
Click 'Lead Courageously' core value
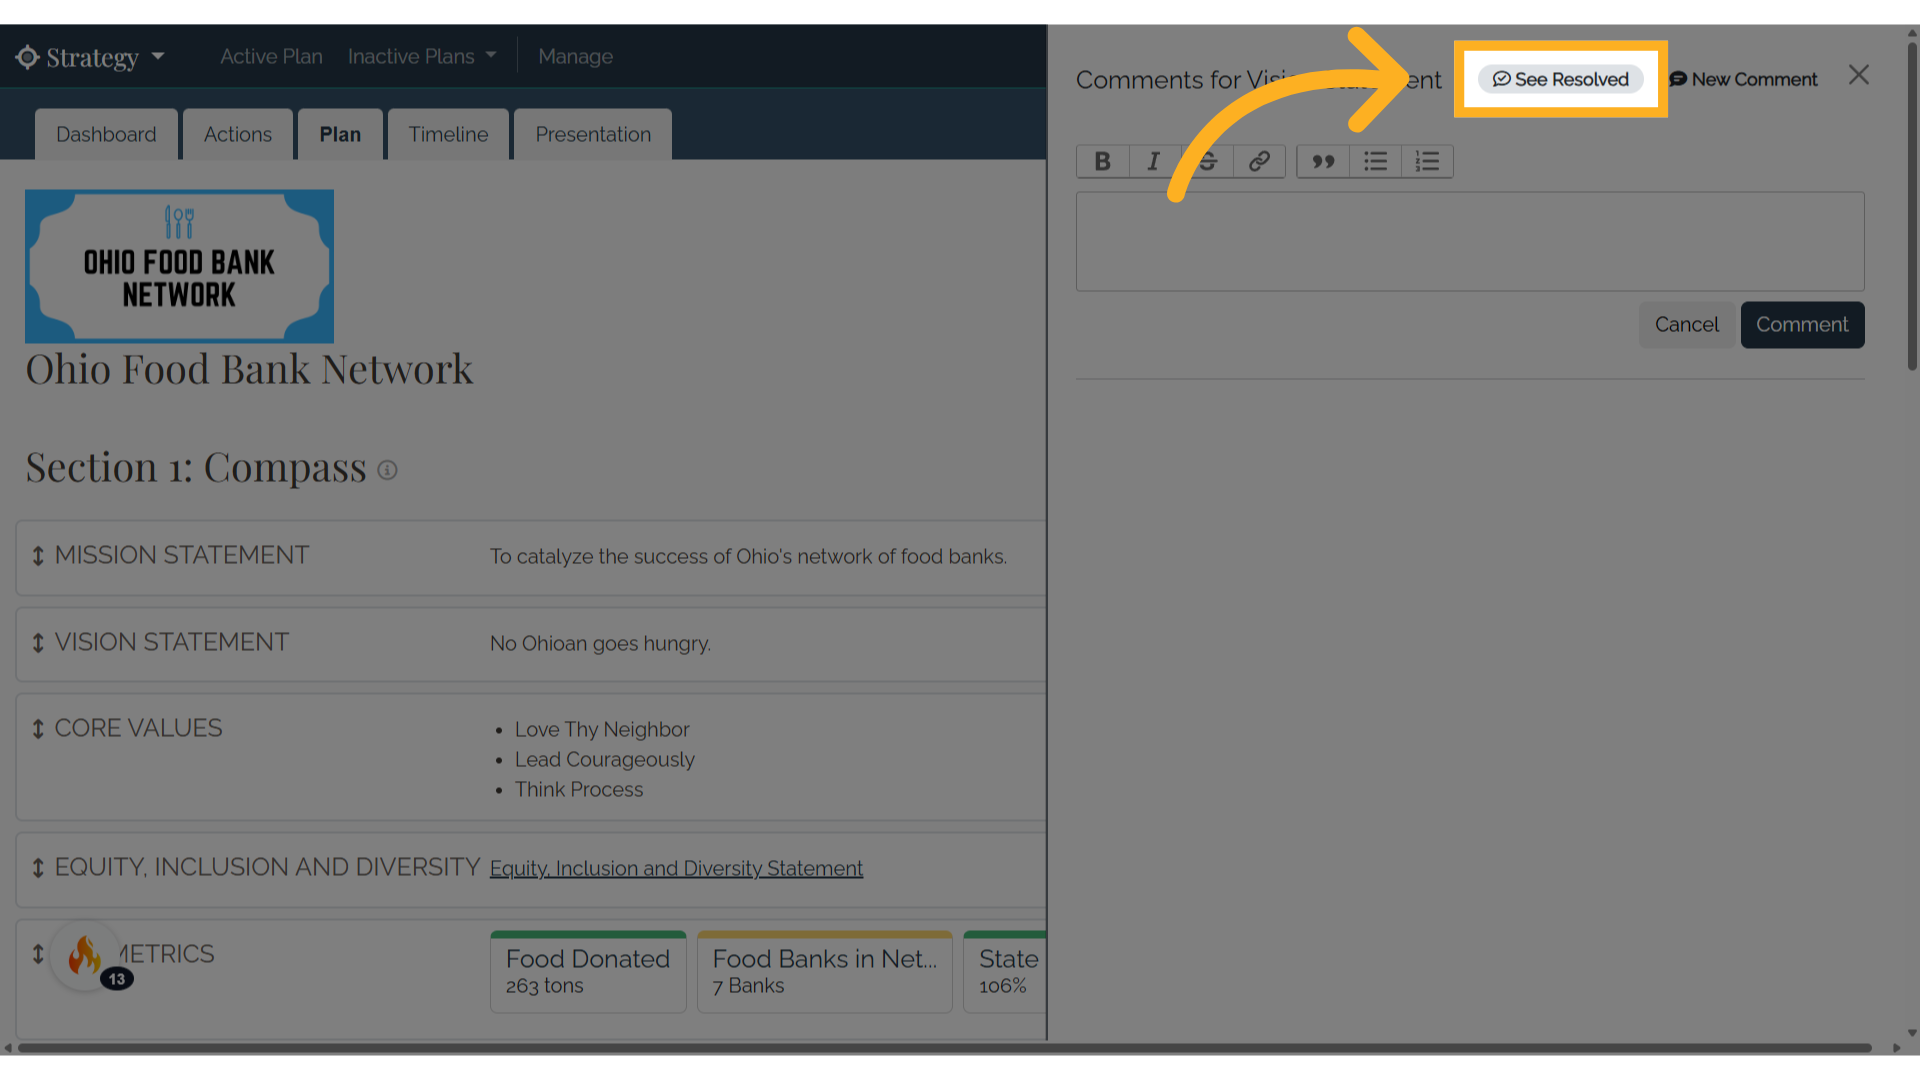pos(604,759)
